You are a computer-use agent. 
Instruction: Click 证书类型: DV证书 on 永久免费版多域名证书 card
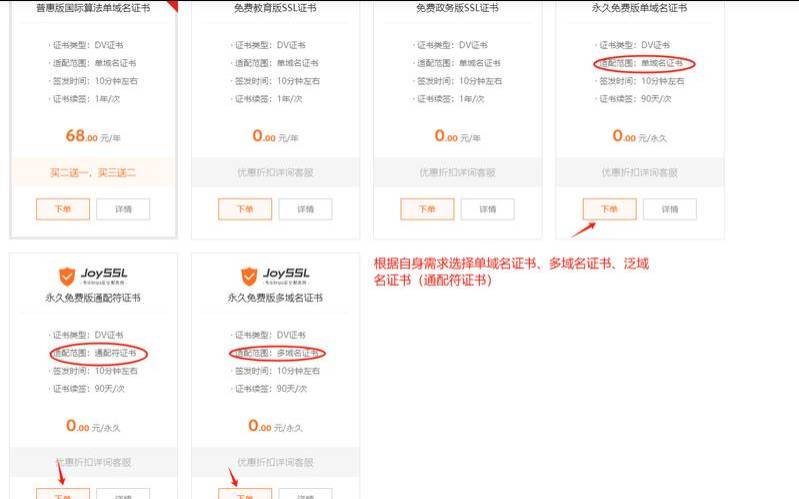[x=270, y=335]
